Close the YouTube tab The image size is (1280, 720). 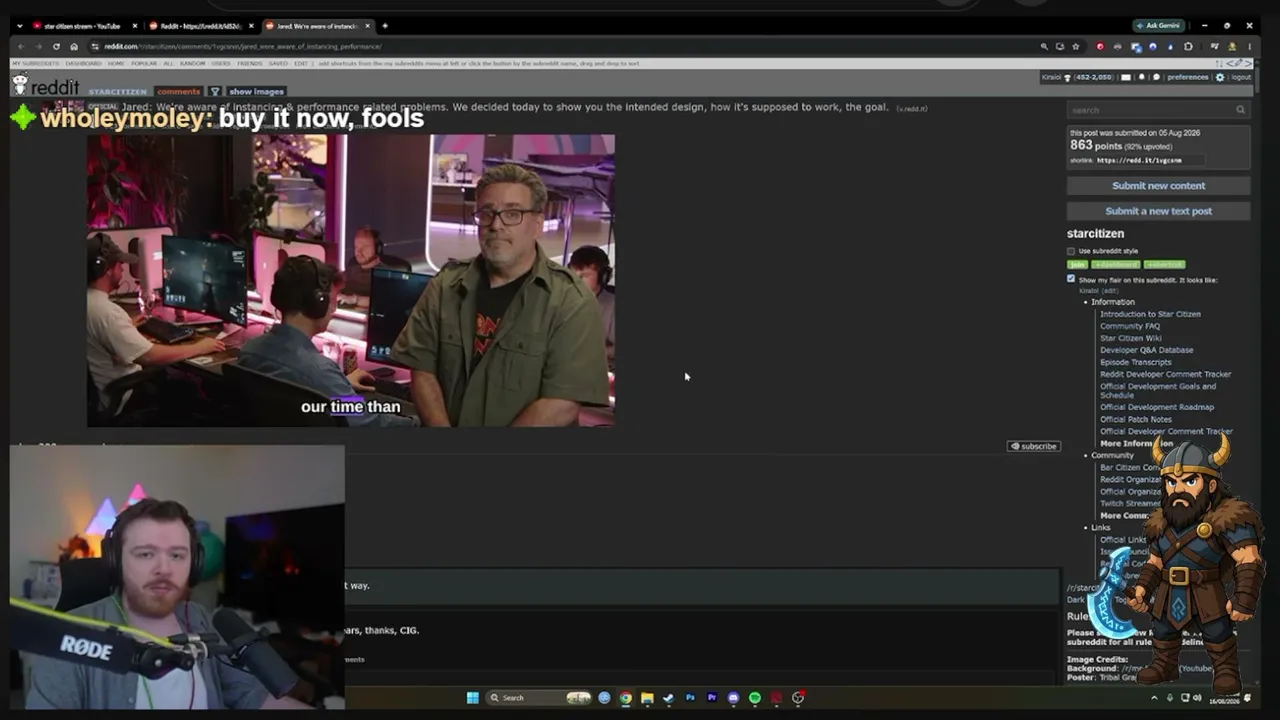pyautogui.click(x=134, y=26)
